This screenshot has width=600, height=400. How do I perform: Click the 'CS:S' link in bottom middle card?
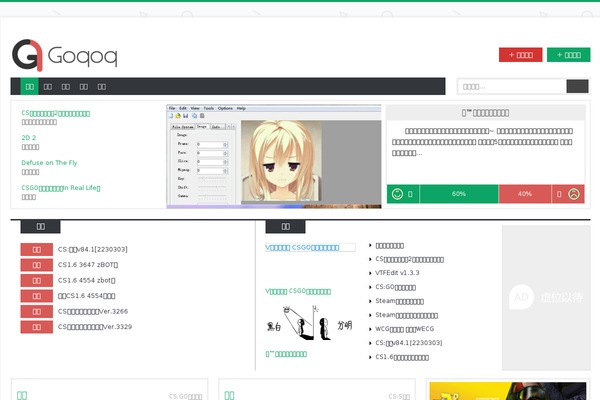pos(399,397)
